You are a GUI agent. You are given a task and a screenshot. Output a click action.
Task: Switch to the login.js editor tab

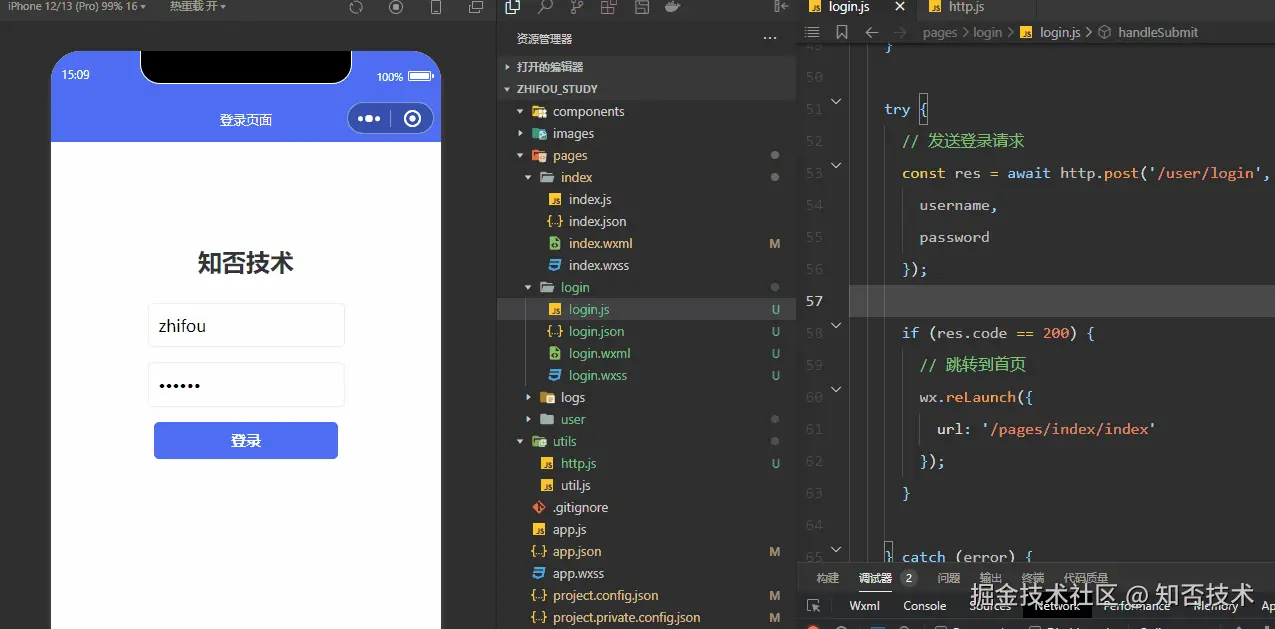[x=849, y=7]
